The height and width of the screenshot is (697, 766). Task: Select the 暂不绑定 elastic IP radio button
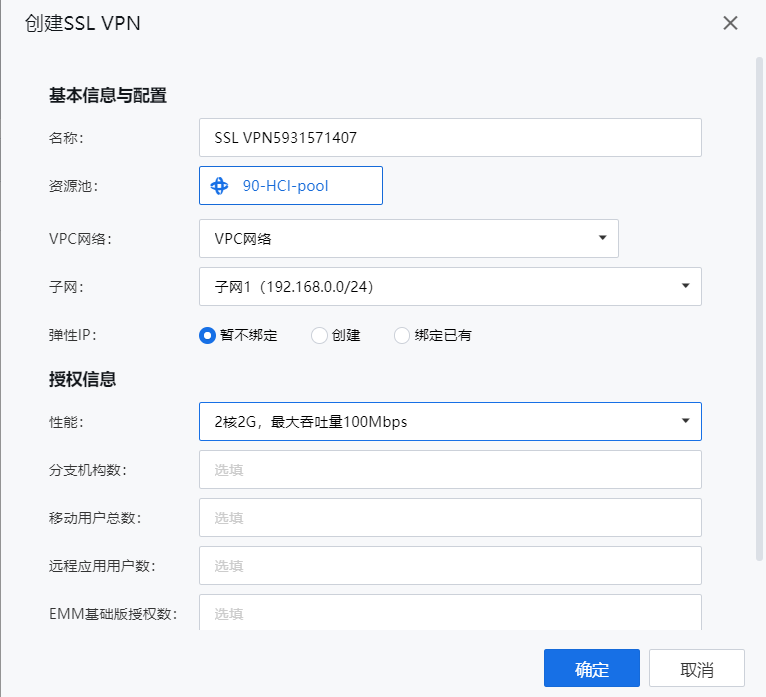[x=207, y=336]
